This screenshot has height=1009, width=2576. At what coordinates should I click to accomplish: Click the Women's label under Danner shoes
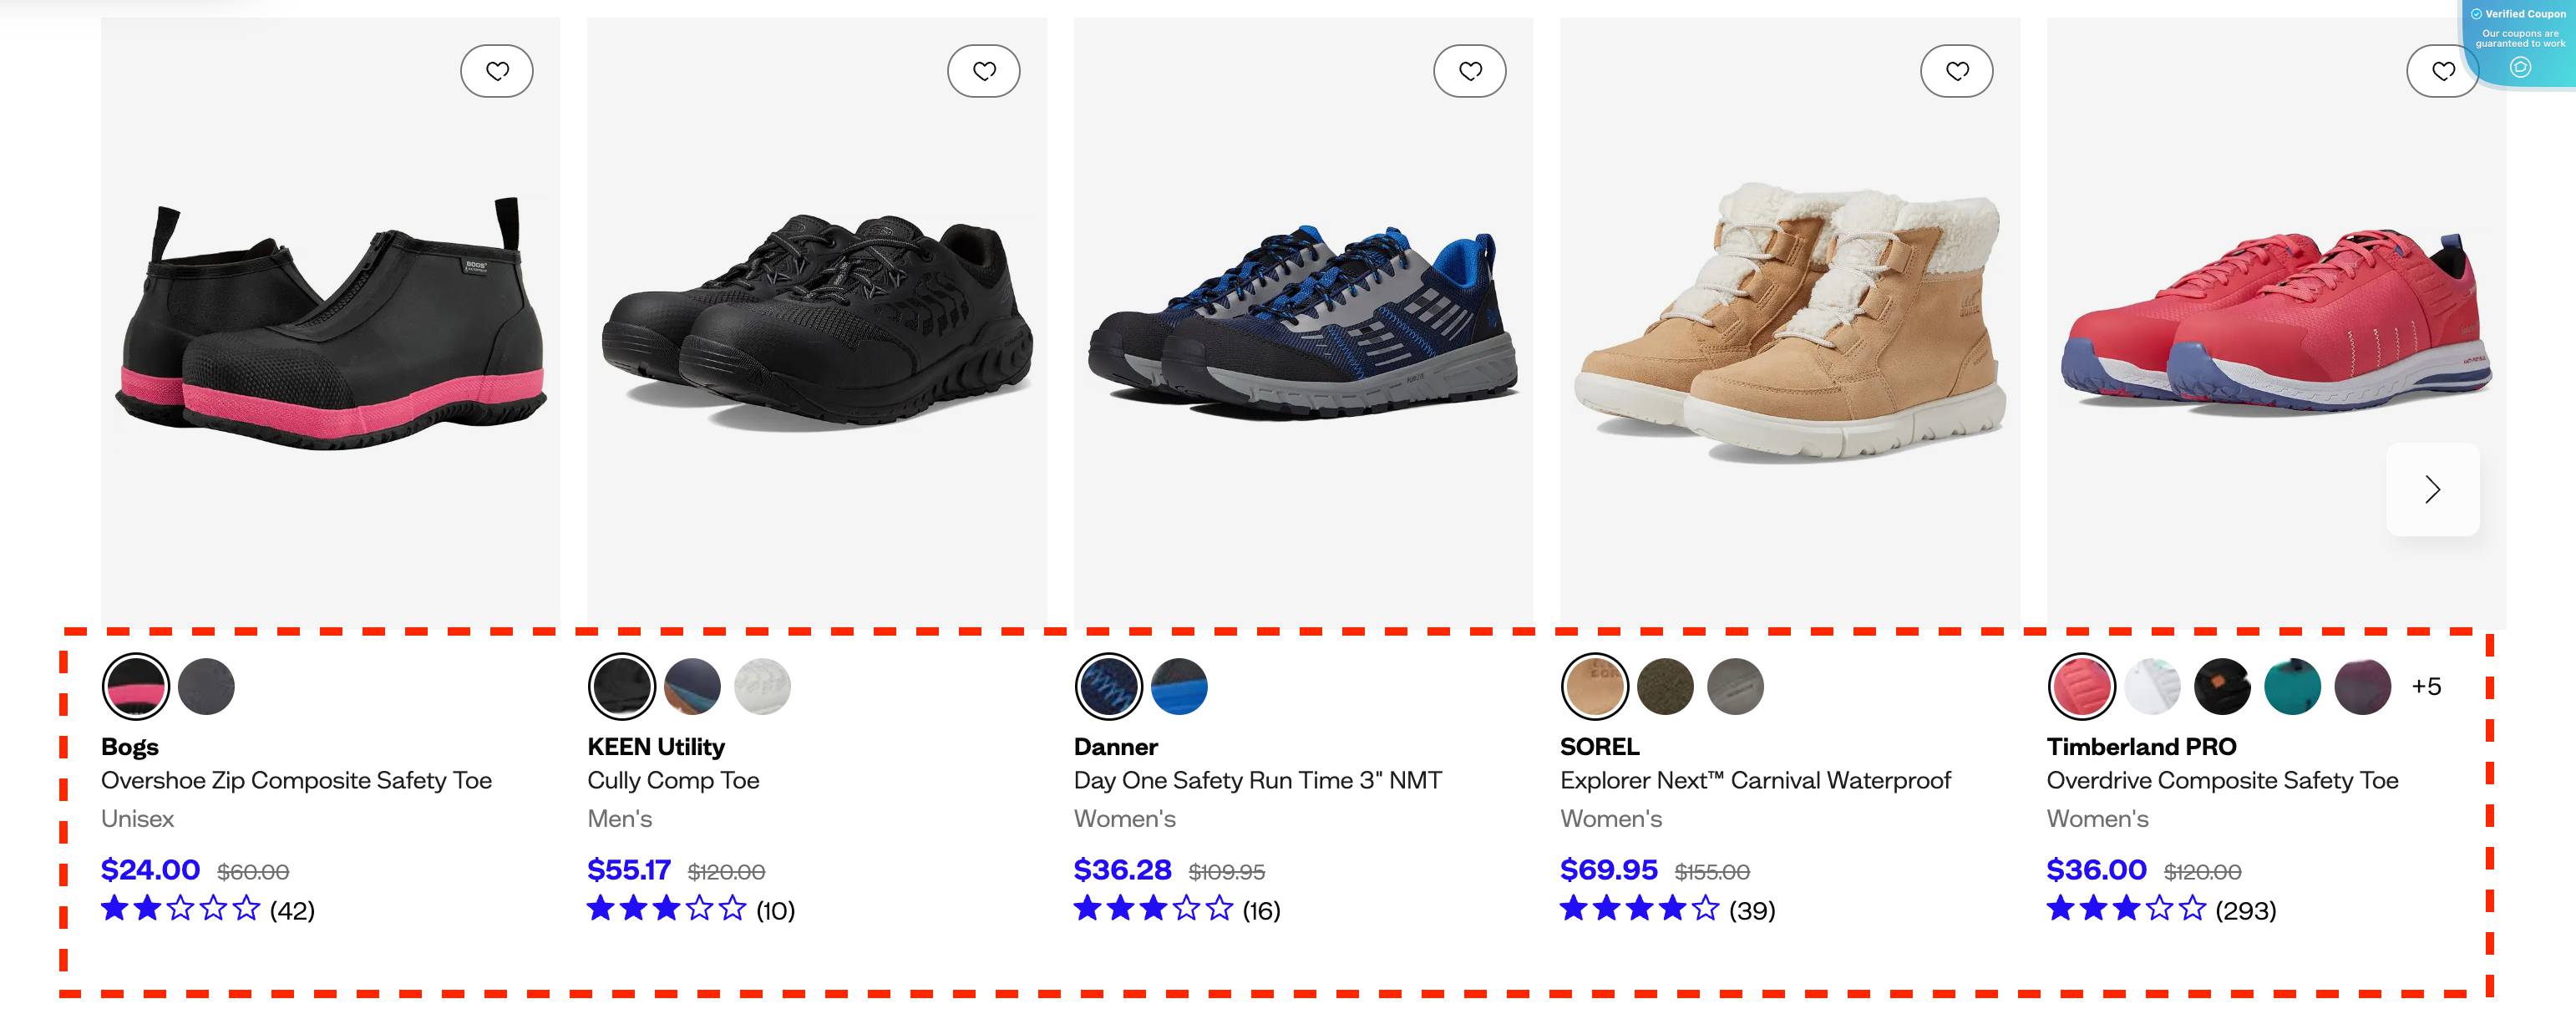pyautogui.click(x=1125, y=818)
